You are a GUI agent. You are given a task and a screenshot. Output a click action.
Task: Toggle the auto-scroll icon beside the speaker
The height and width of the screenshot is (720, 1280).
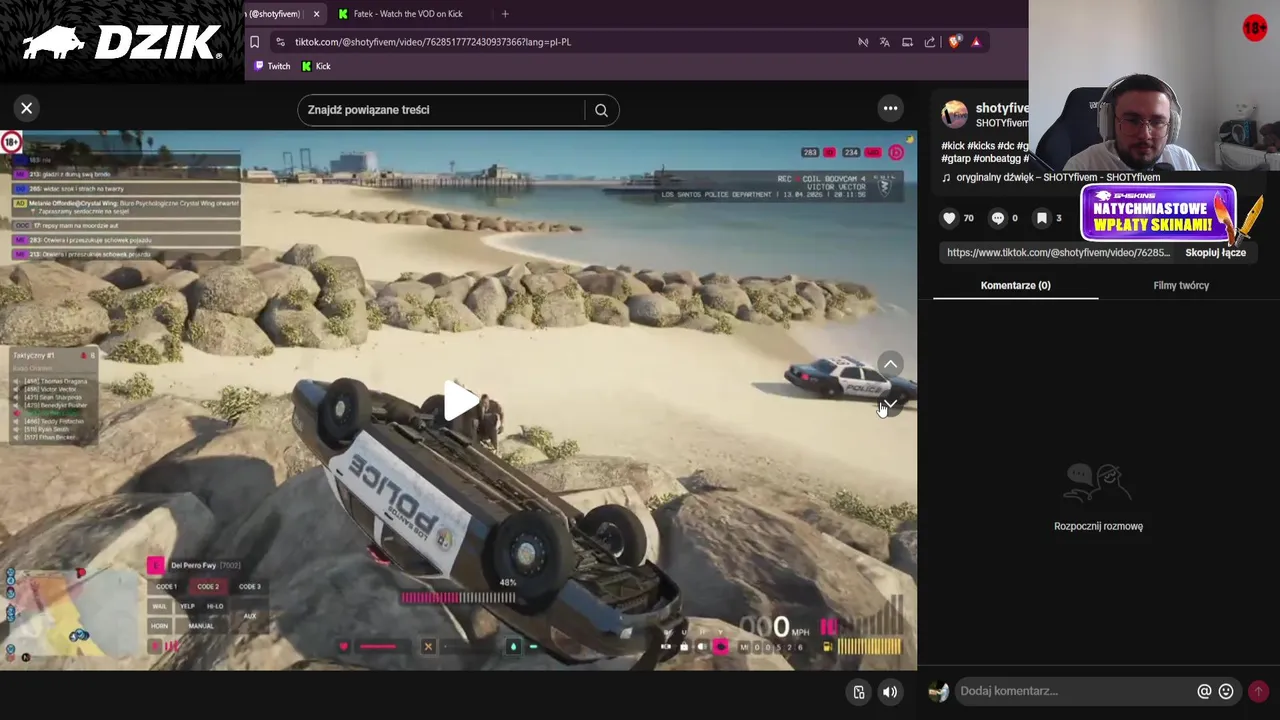(858, 692)
